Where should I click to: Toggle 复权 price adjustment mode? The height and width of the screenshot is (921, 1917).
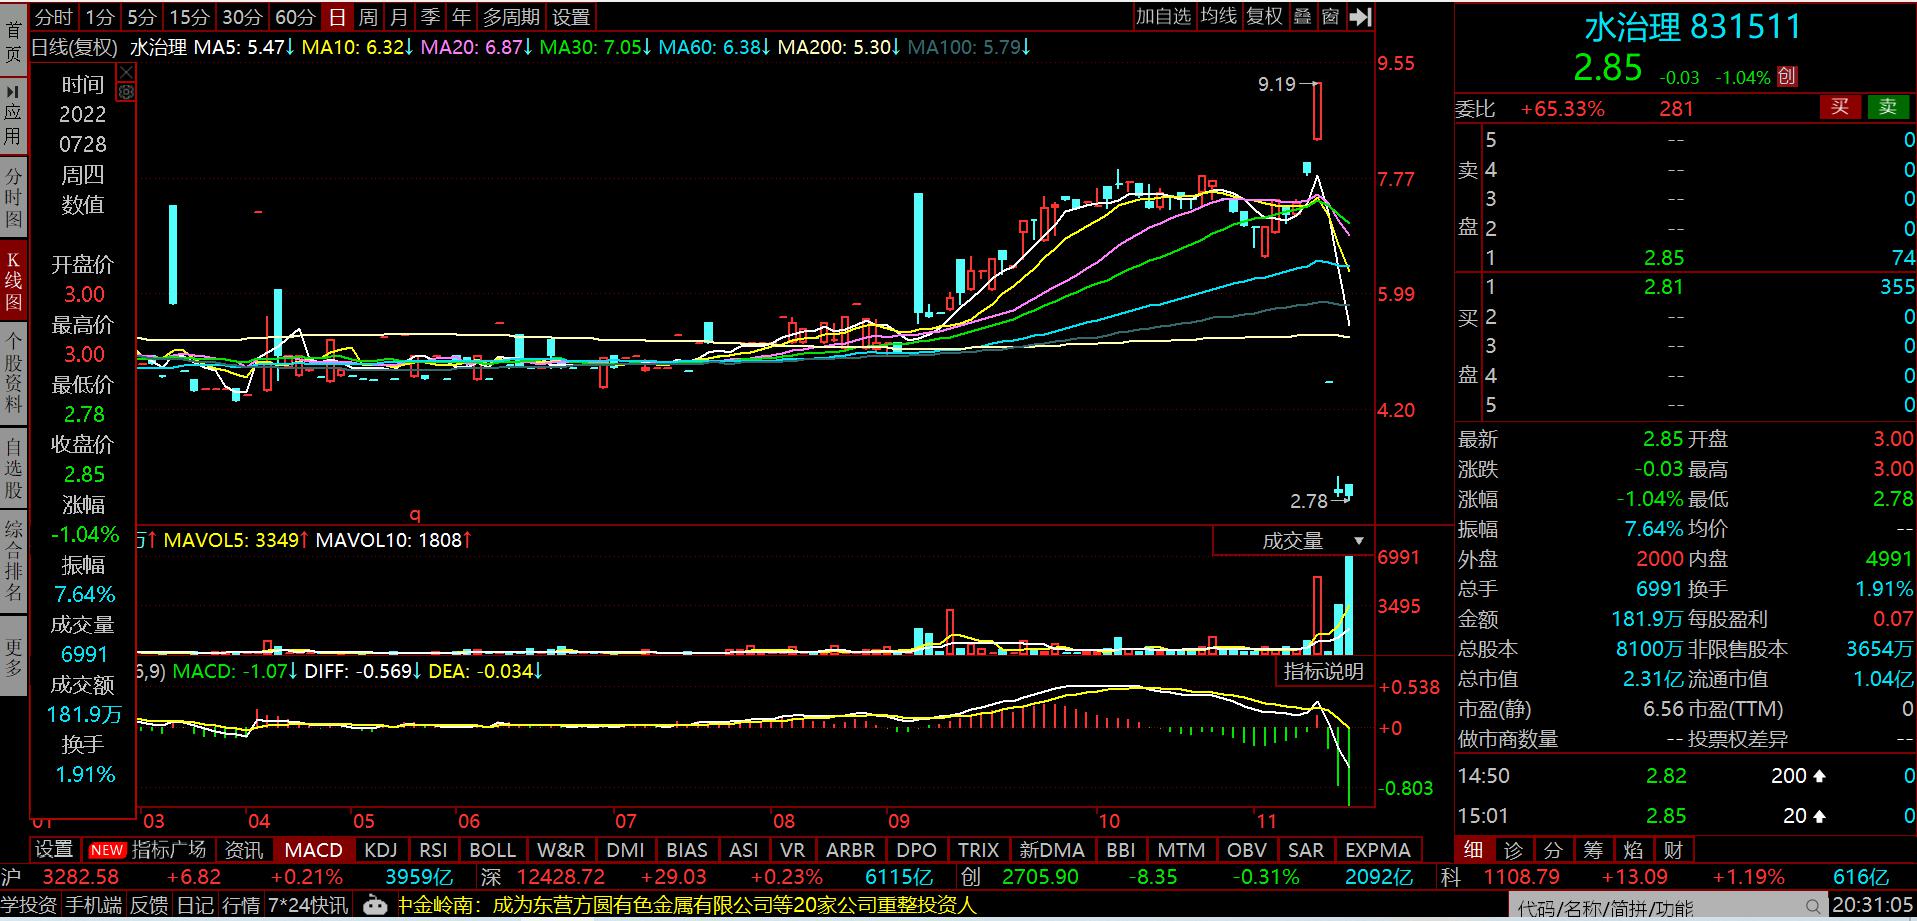(x=1264, y=17)
